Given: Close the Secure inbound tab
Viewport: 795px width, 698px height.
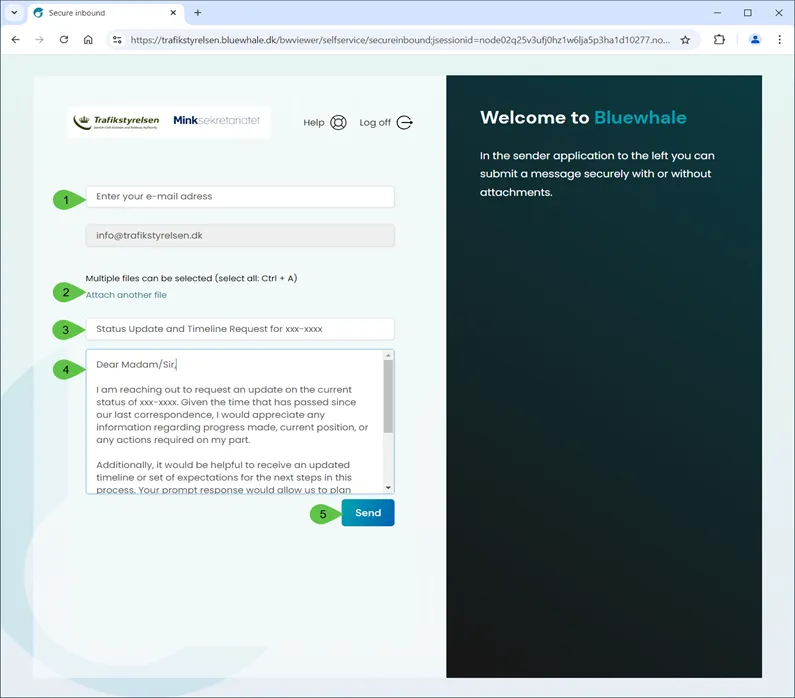Looking at the screenshot, I should (173, 13).
